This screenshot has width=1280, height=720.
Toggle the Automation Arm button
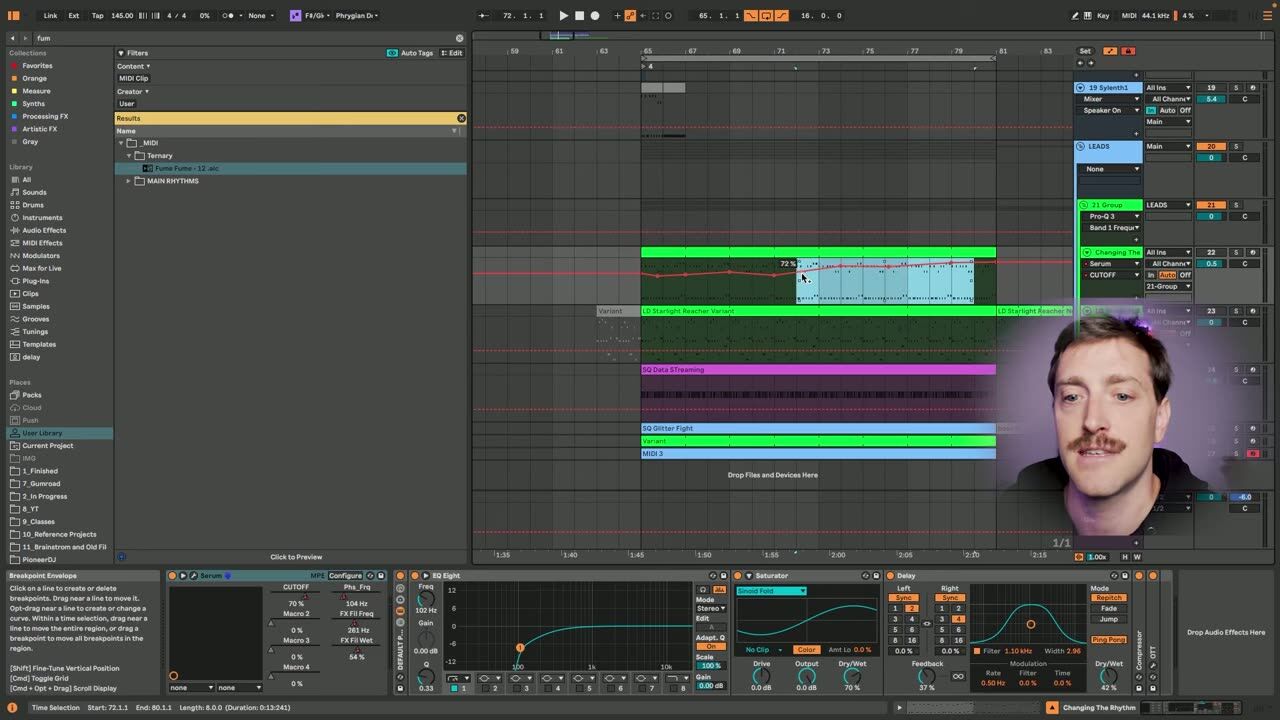[x=630, y=15]
